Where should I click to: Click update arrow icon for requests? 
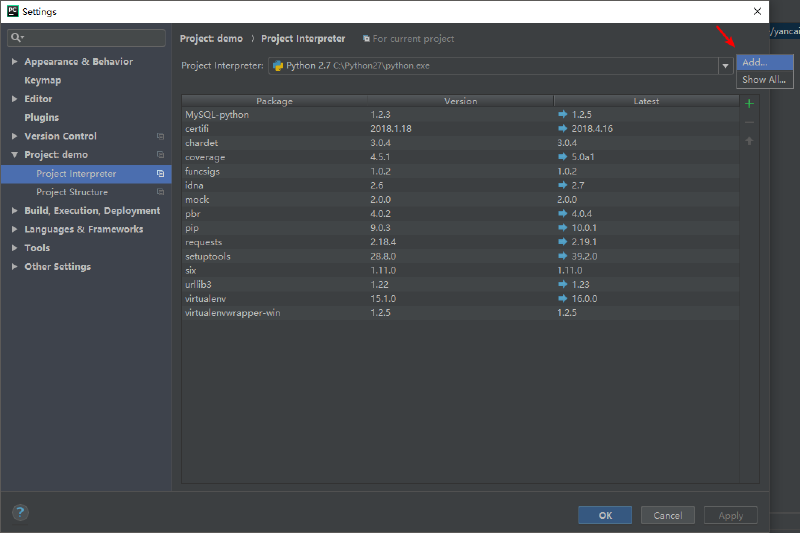(563, 242)
